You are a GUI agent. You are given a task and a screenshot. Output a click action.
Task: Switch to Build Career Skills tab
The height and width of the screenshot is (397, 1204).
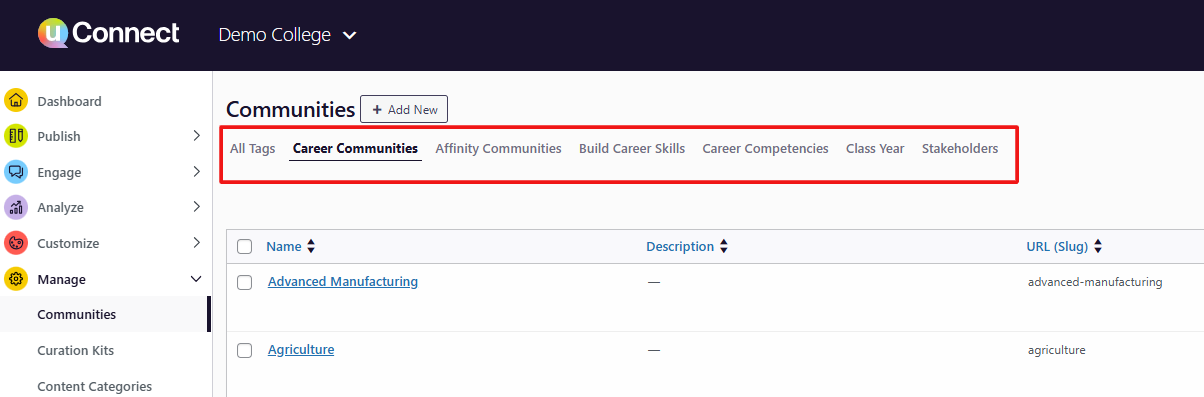click(x=632, y=148)
